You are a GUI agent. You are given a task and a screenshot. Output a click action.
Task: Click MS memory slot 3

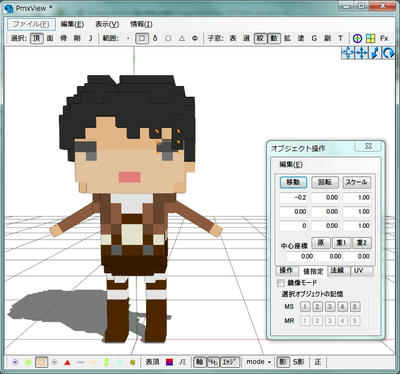(330, 306)
